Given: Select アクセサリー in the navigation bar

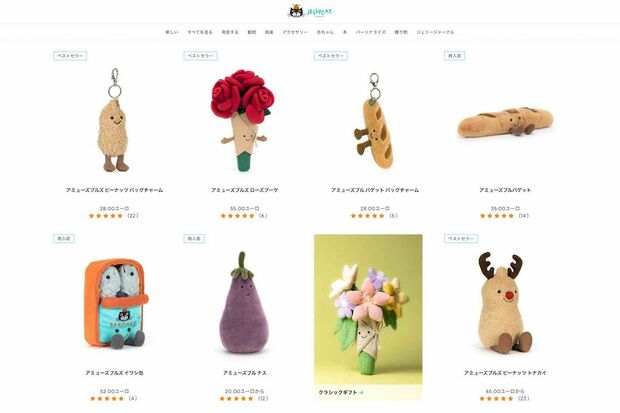Looking at the screenshot, I should pyautogui.click(x=295, y=32).
